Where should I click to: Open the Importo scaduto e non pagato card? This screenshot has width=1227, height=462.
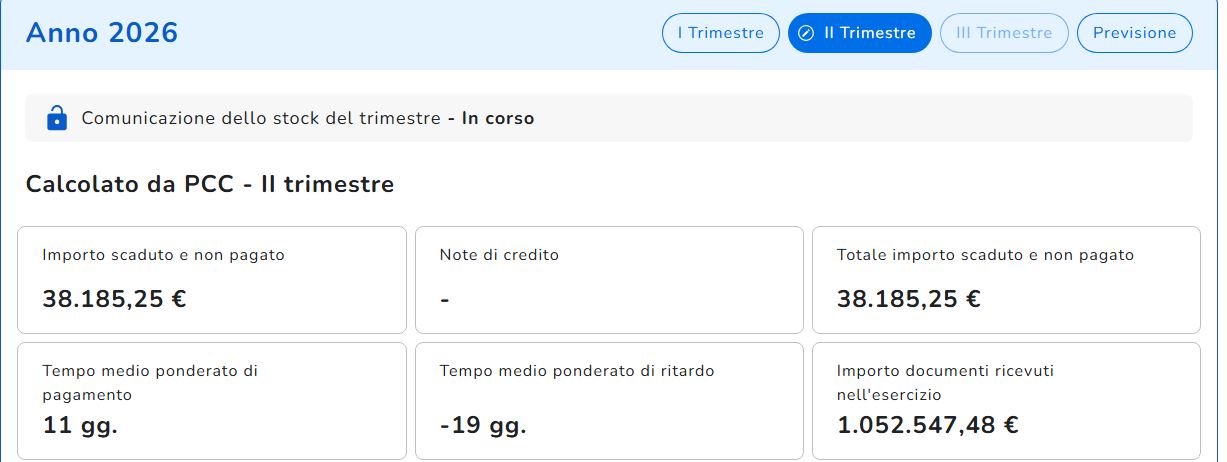212,280
